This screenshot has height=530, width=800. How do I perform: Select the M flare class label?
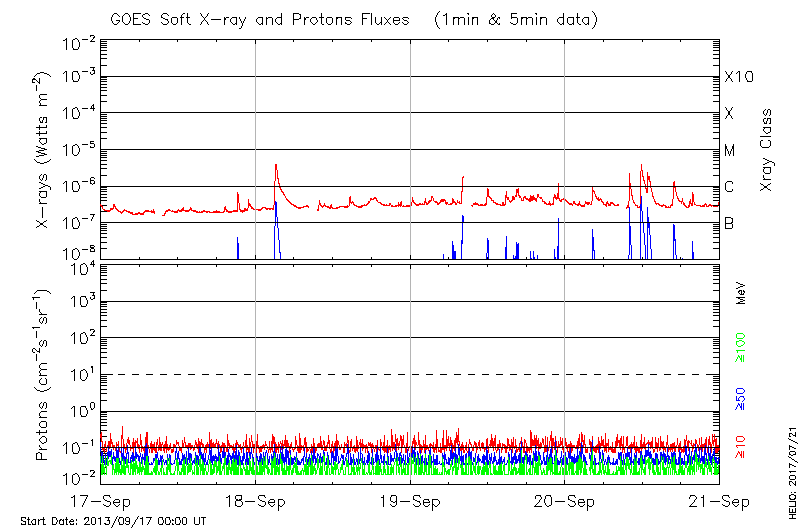[730, 151]
